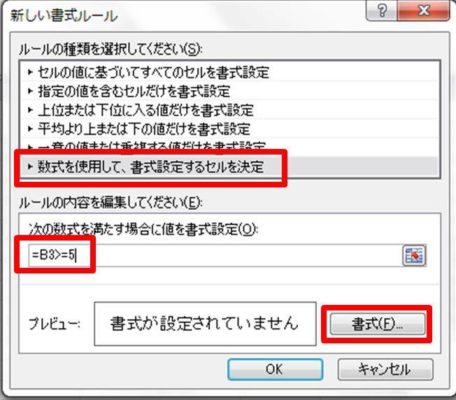
Task: Select rule 平均より上または下の値だけを書式設定
Action: tap(229, 129)
